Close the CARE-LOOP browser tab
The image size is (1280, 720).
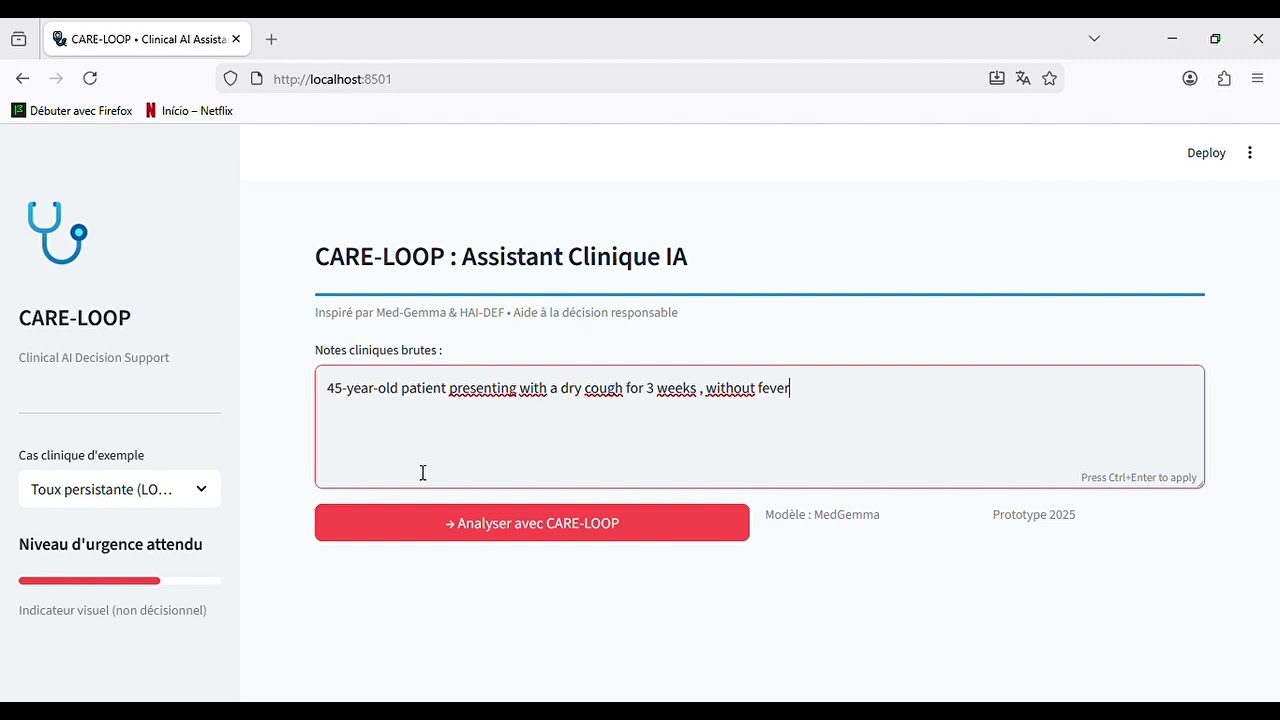pos(237,40)
